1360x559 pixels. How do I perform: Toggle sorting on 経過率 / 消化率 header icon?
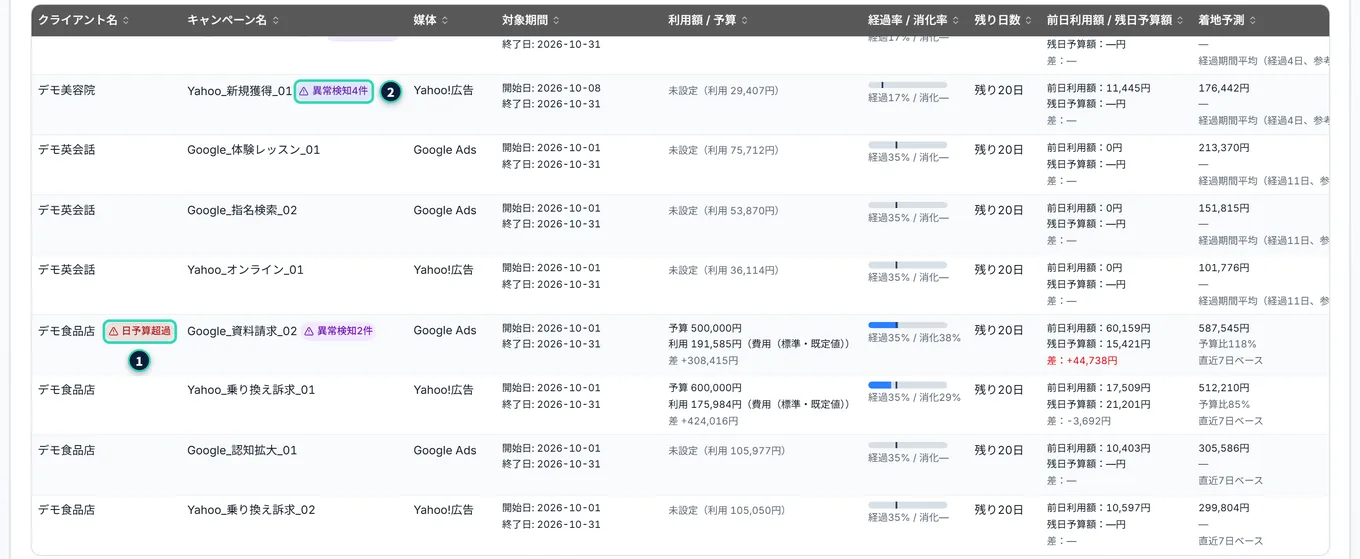click(x=956, y=20)
